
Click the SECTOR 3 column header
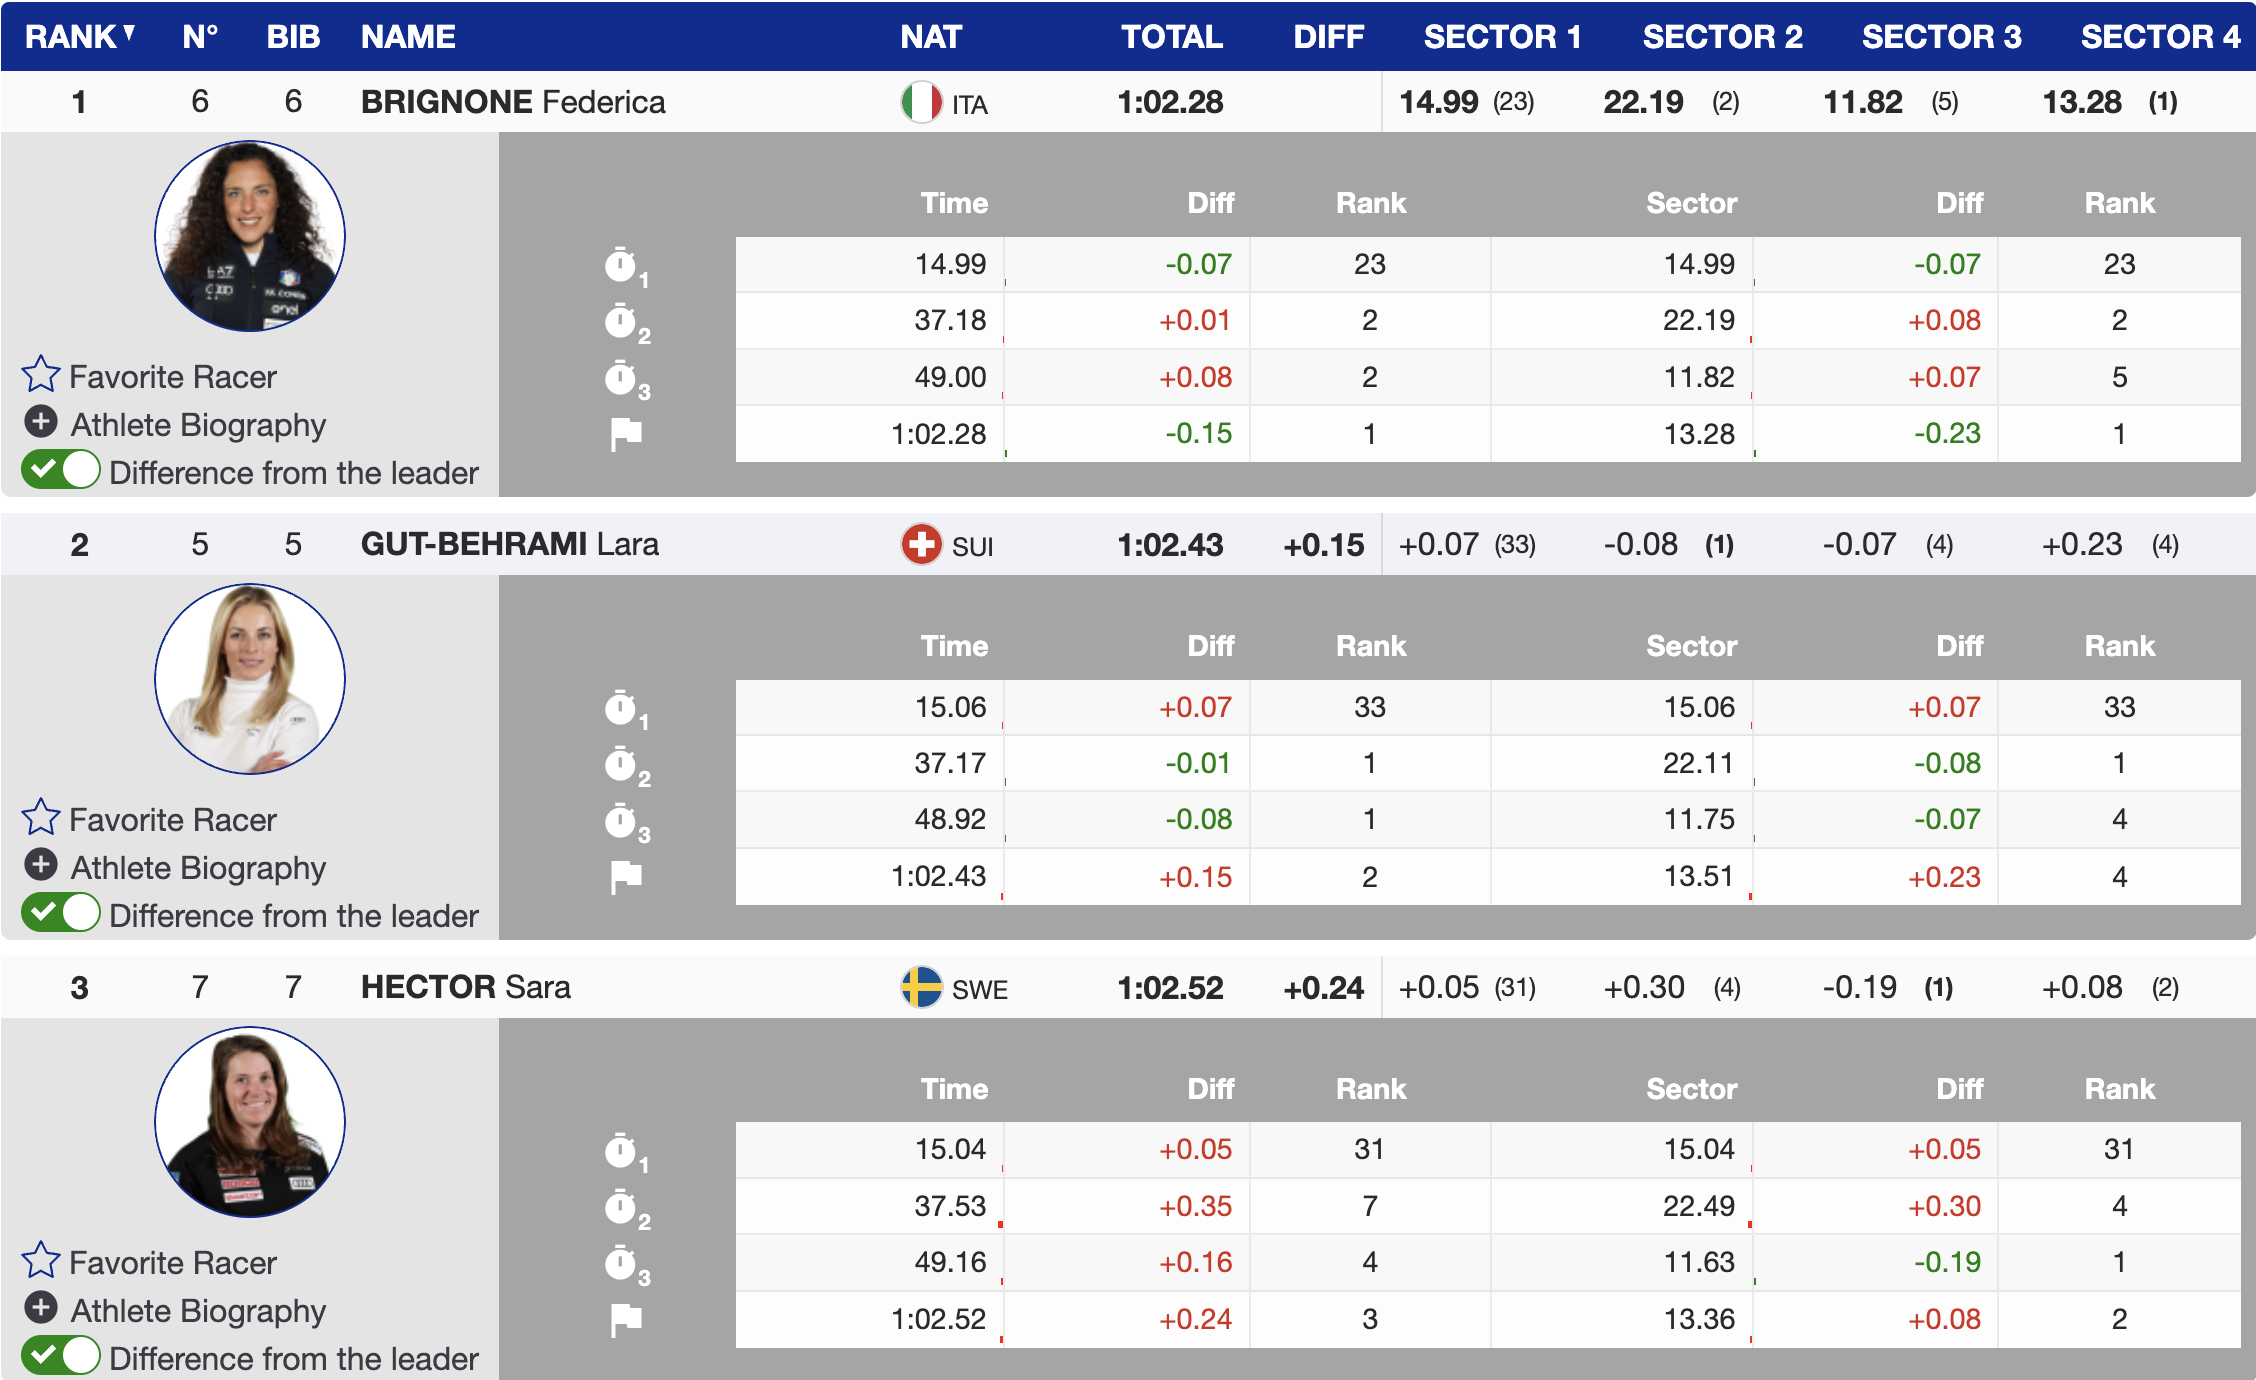[1940, 37]
